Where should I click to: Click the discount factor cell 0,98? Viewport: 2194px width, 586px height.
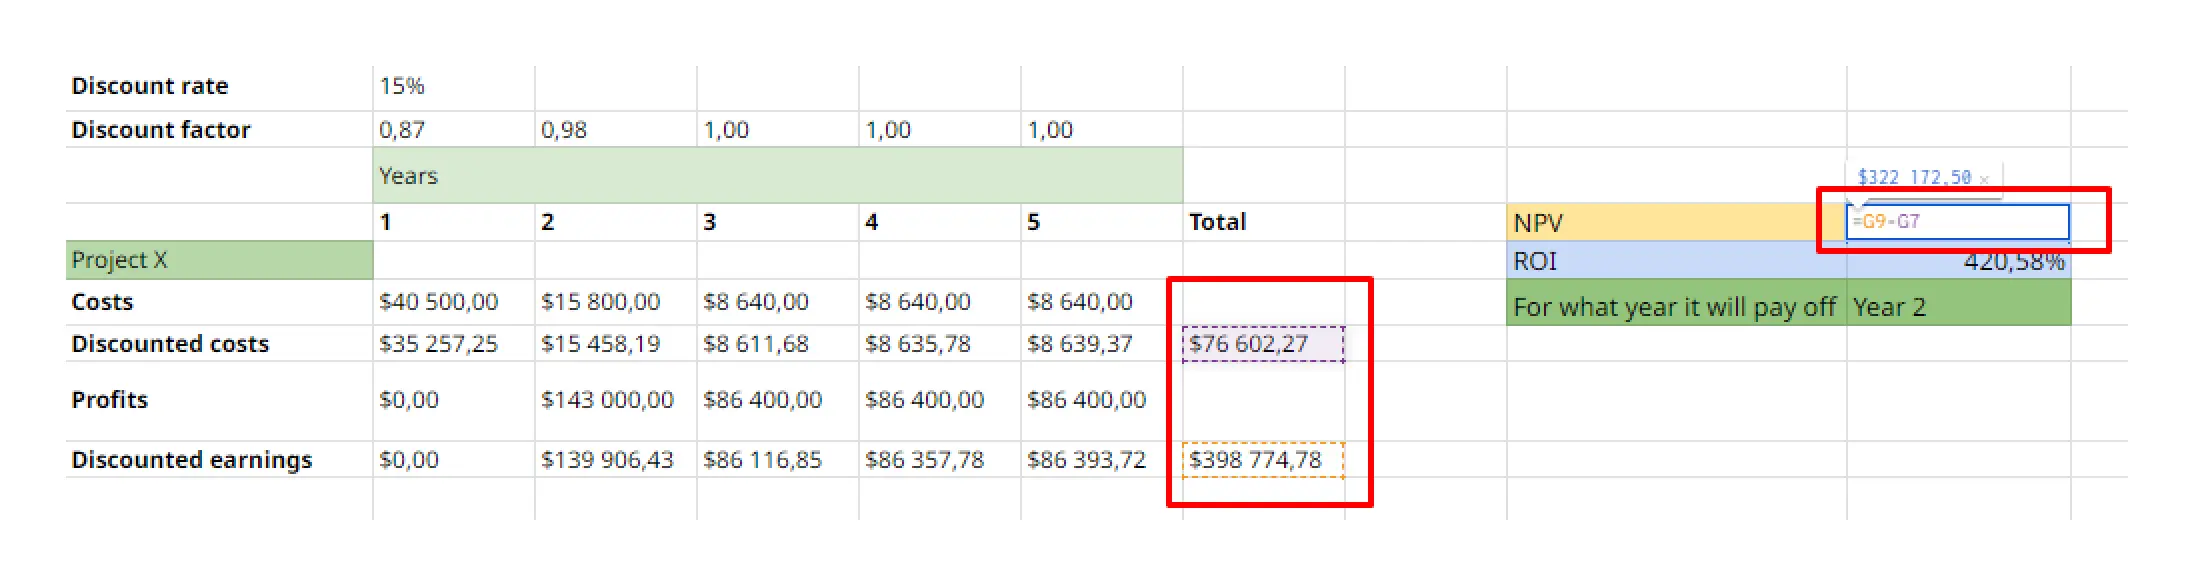point(616,130)
